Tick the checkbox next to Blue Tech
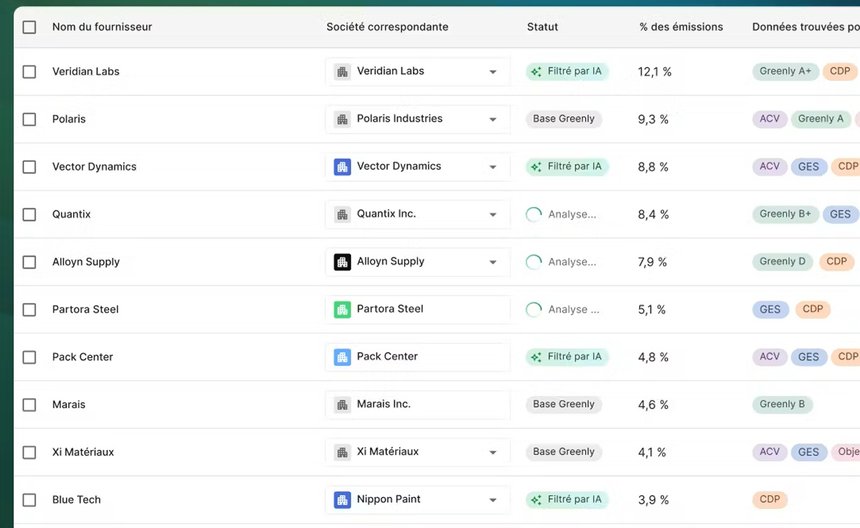This screenshot has height=528, width=860. click(29, 500)
